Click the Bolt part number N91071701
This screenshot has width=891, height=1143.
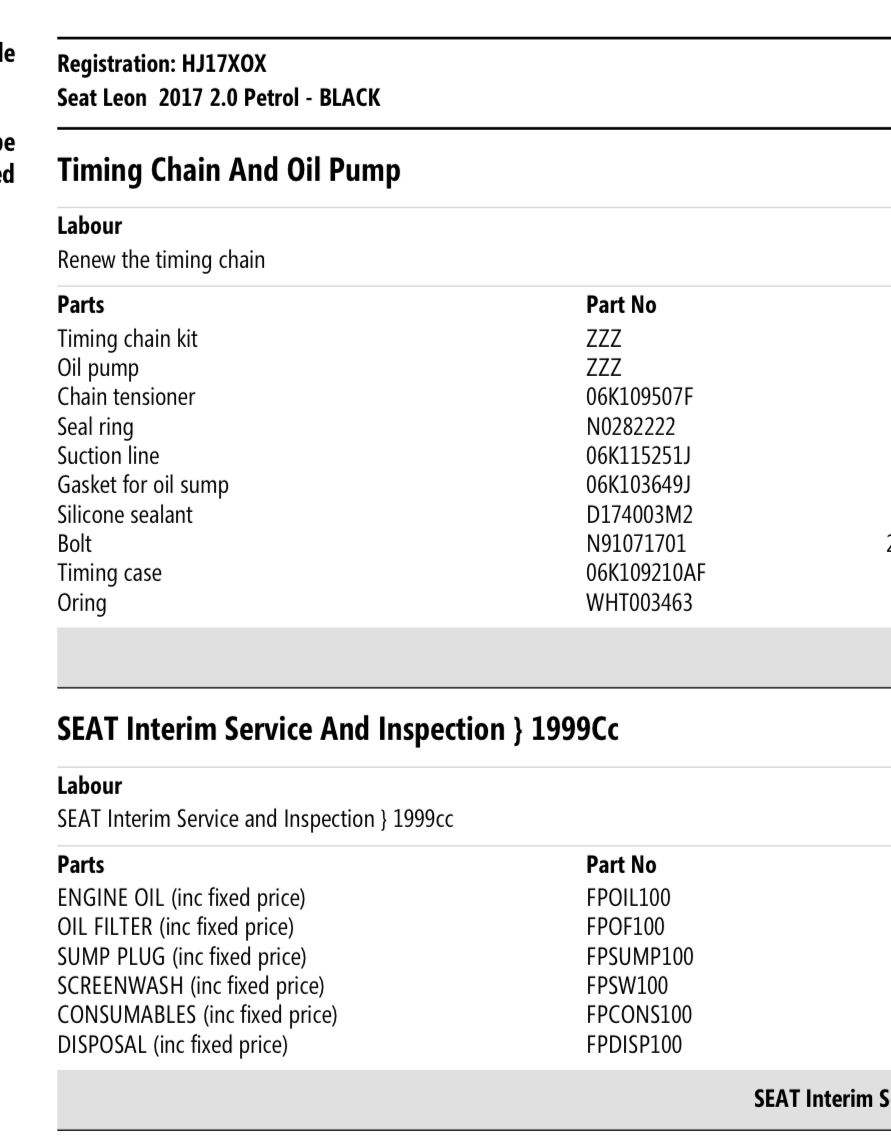point(636,544)
